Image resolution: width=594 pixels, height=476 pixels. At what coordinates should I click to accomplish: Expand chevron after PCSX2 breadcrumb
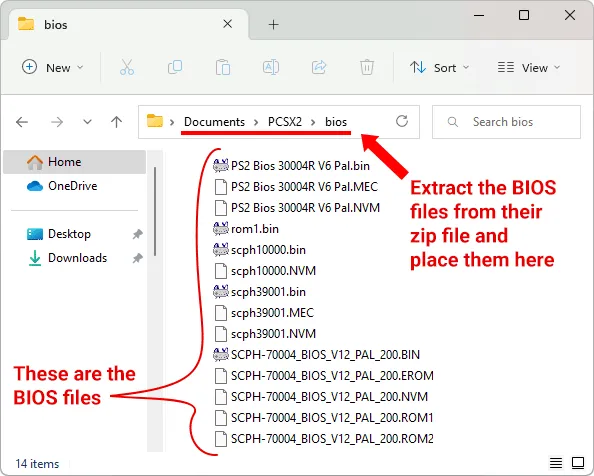click(313, 122)
